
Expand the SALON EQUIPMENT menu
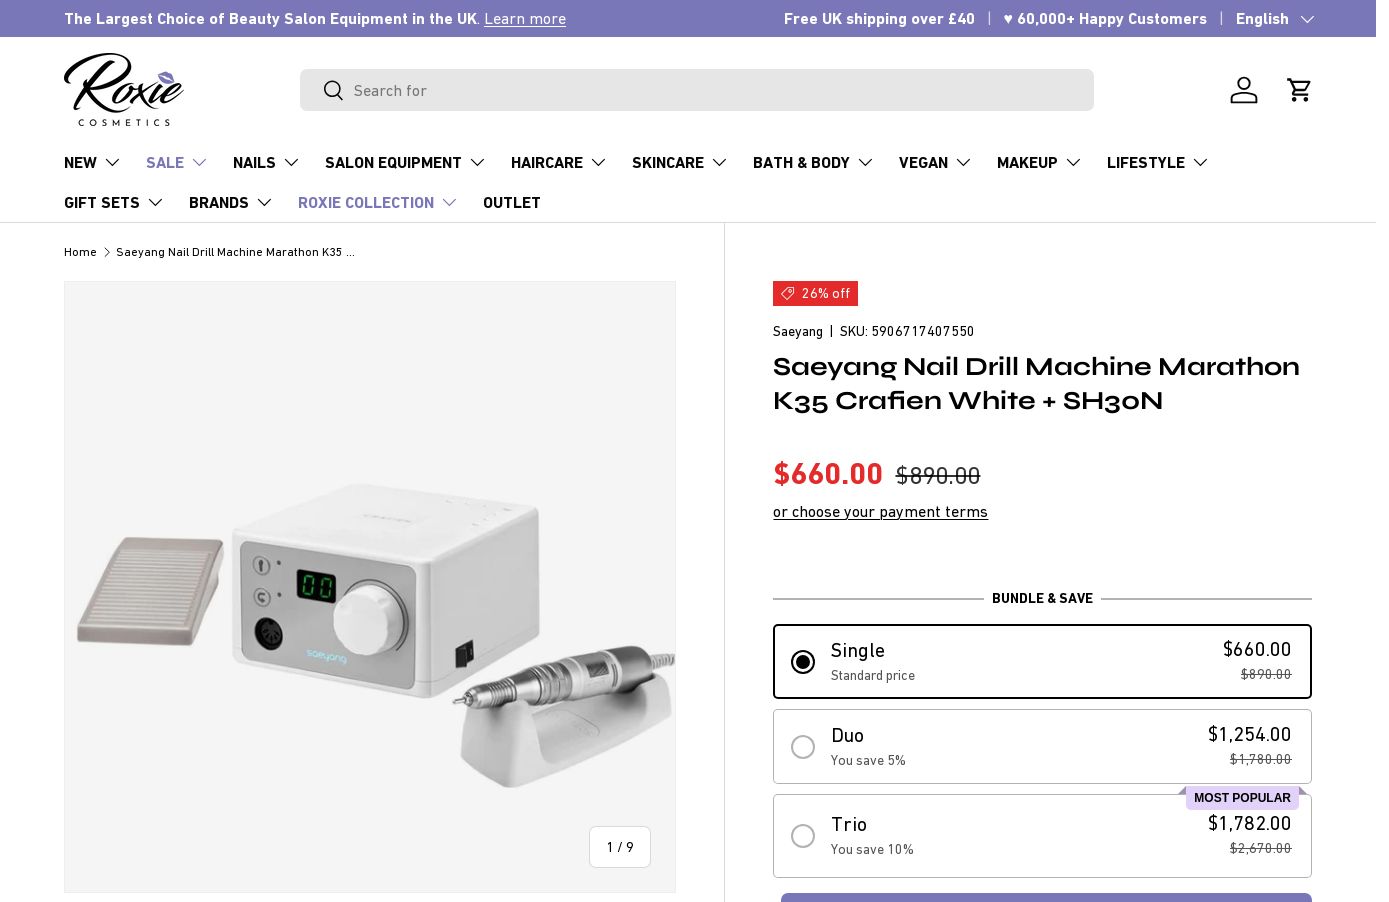(405, 162)
